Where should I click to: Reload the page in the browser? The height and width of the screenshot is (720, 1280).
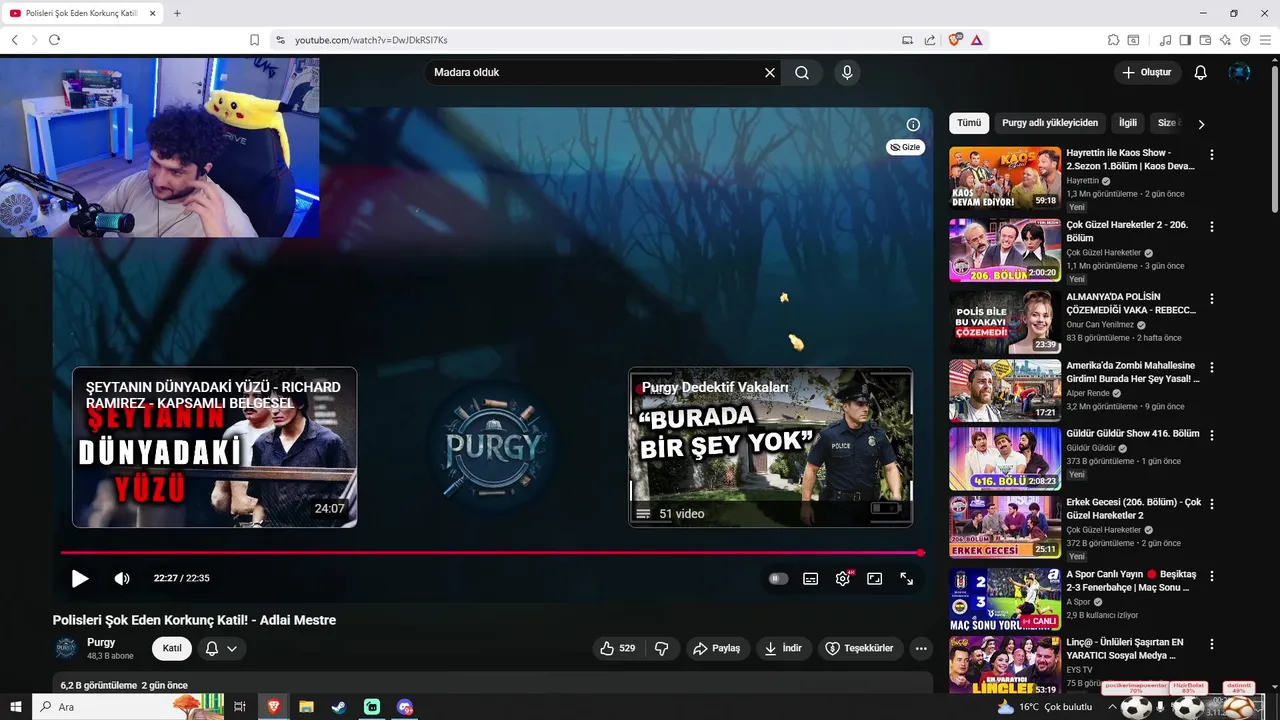54,40
